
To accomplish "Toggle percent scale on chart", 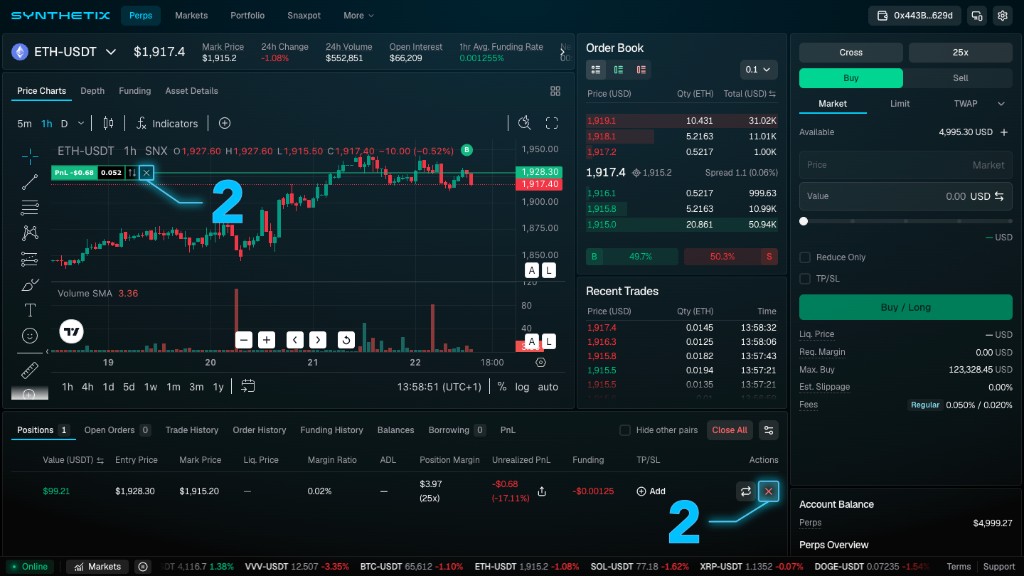I will tap(502, 387).
